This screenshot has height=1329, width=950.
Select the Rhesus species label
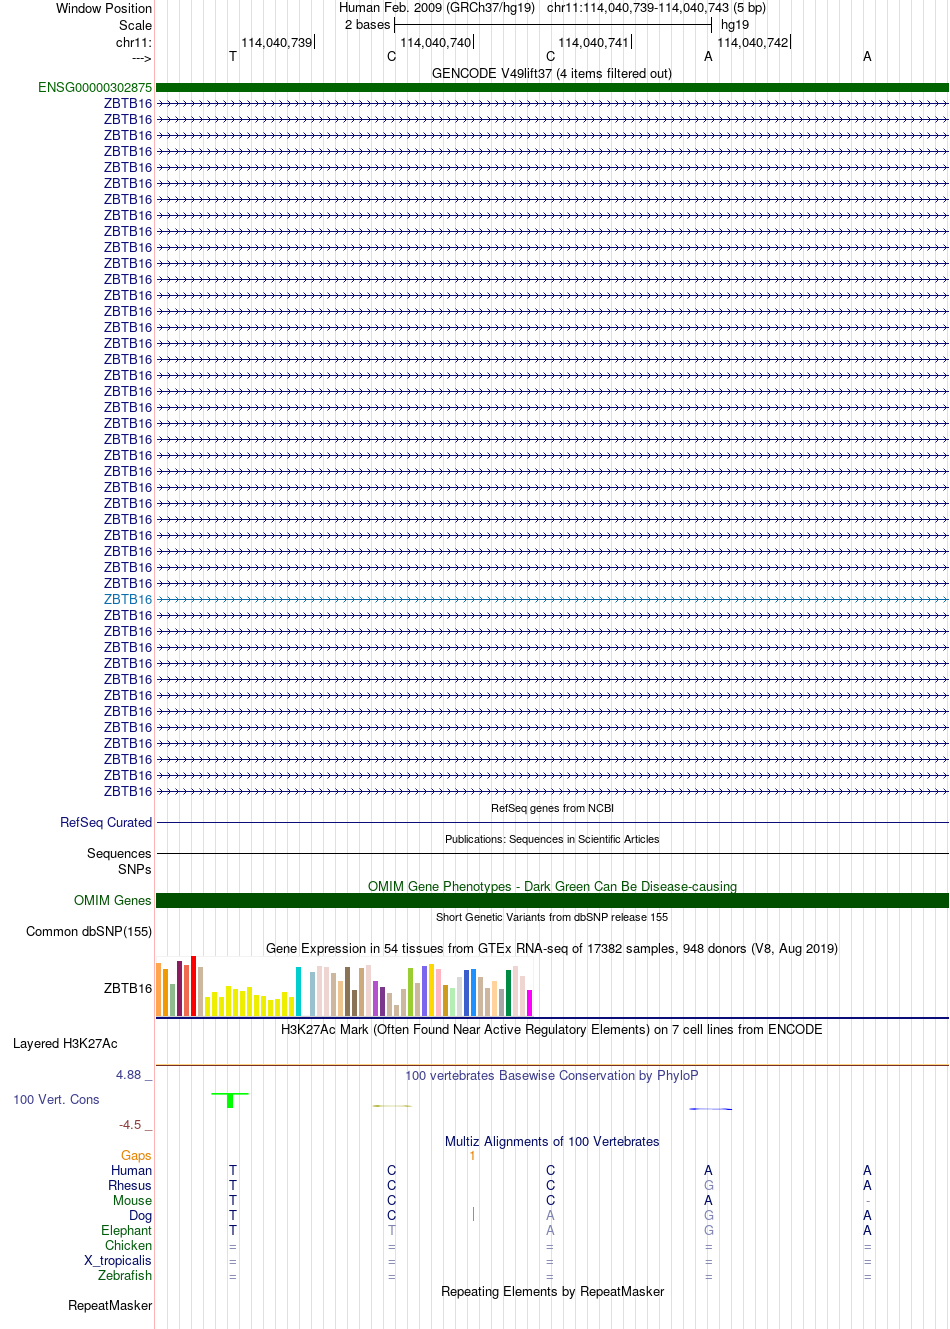[130, 1186]
